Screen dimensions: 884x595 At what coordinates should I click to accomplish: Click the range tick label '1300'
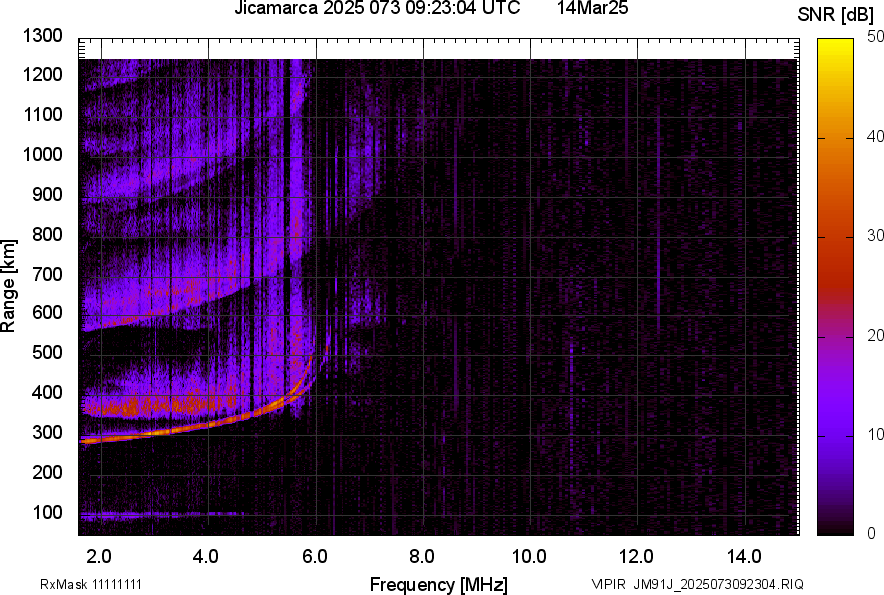(x=42, y=36)
